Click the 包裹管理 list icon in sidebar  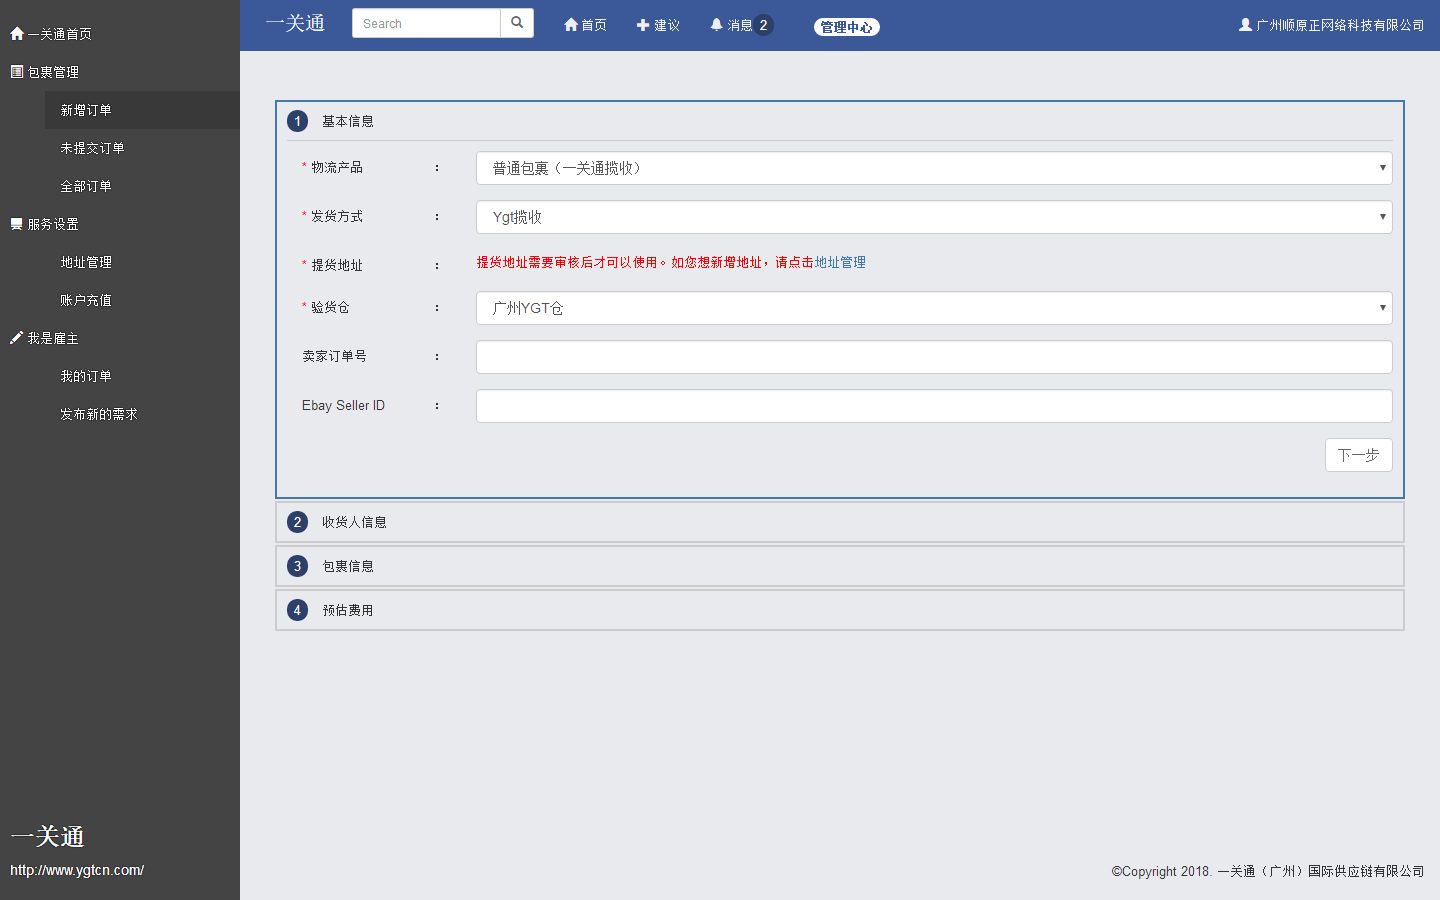point(17,72)
